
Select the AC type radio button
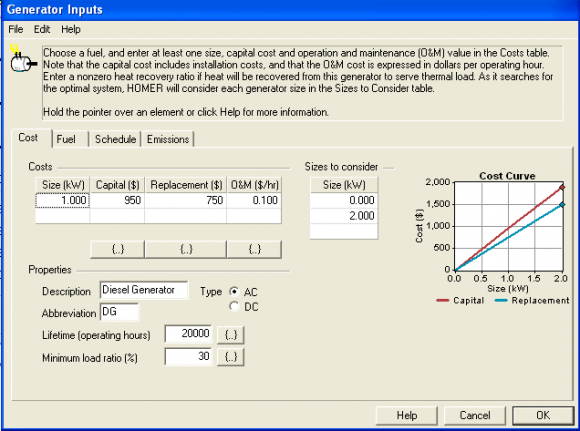click(234, 292)
